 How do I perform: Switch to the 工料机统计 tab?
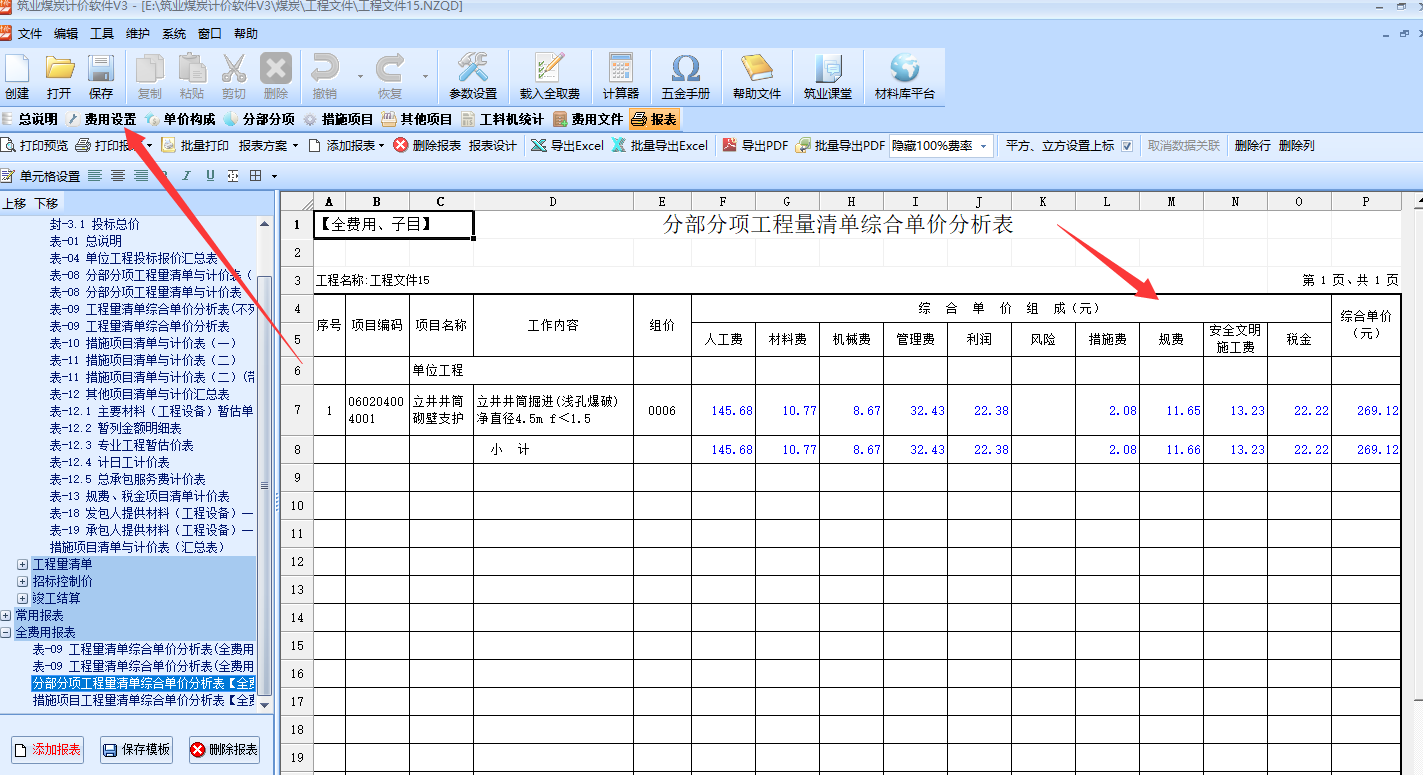tap(502, 120)
